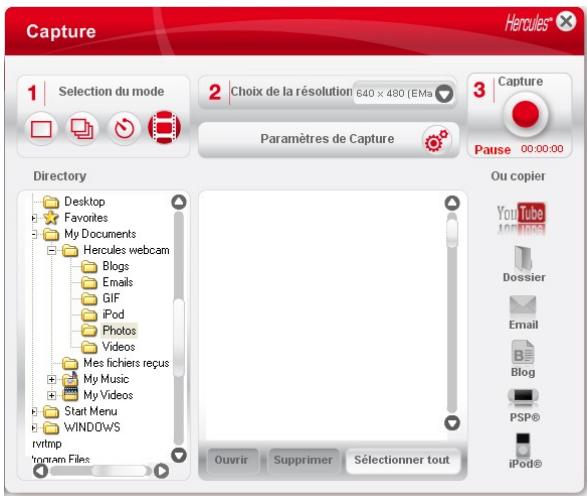Viewport: 587px width, 496px height.
Task: Click file list scrollbar thumb
Action: point(452,232)
